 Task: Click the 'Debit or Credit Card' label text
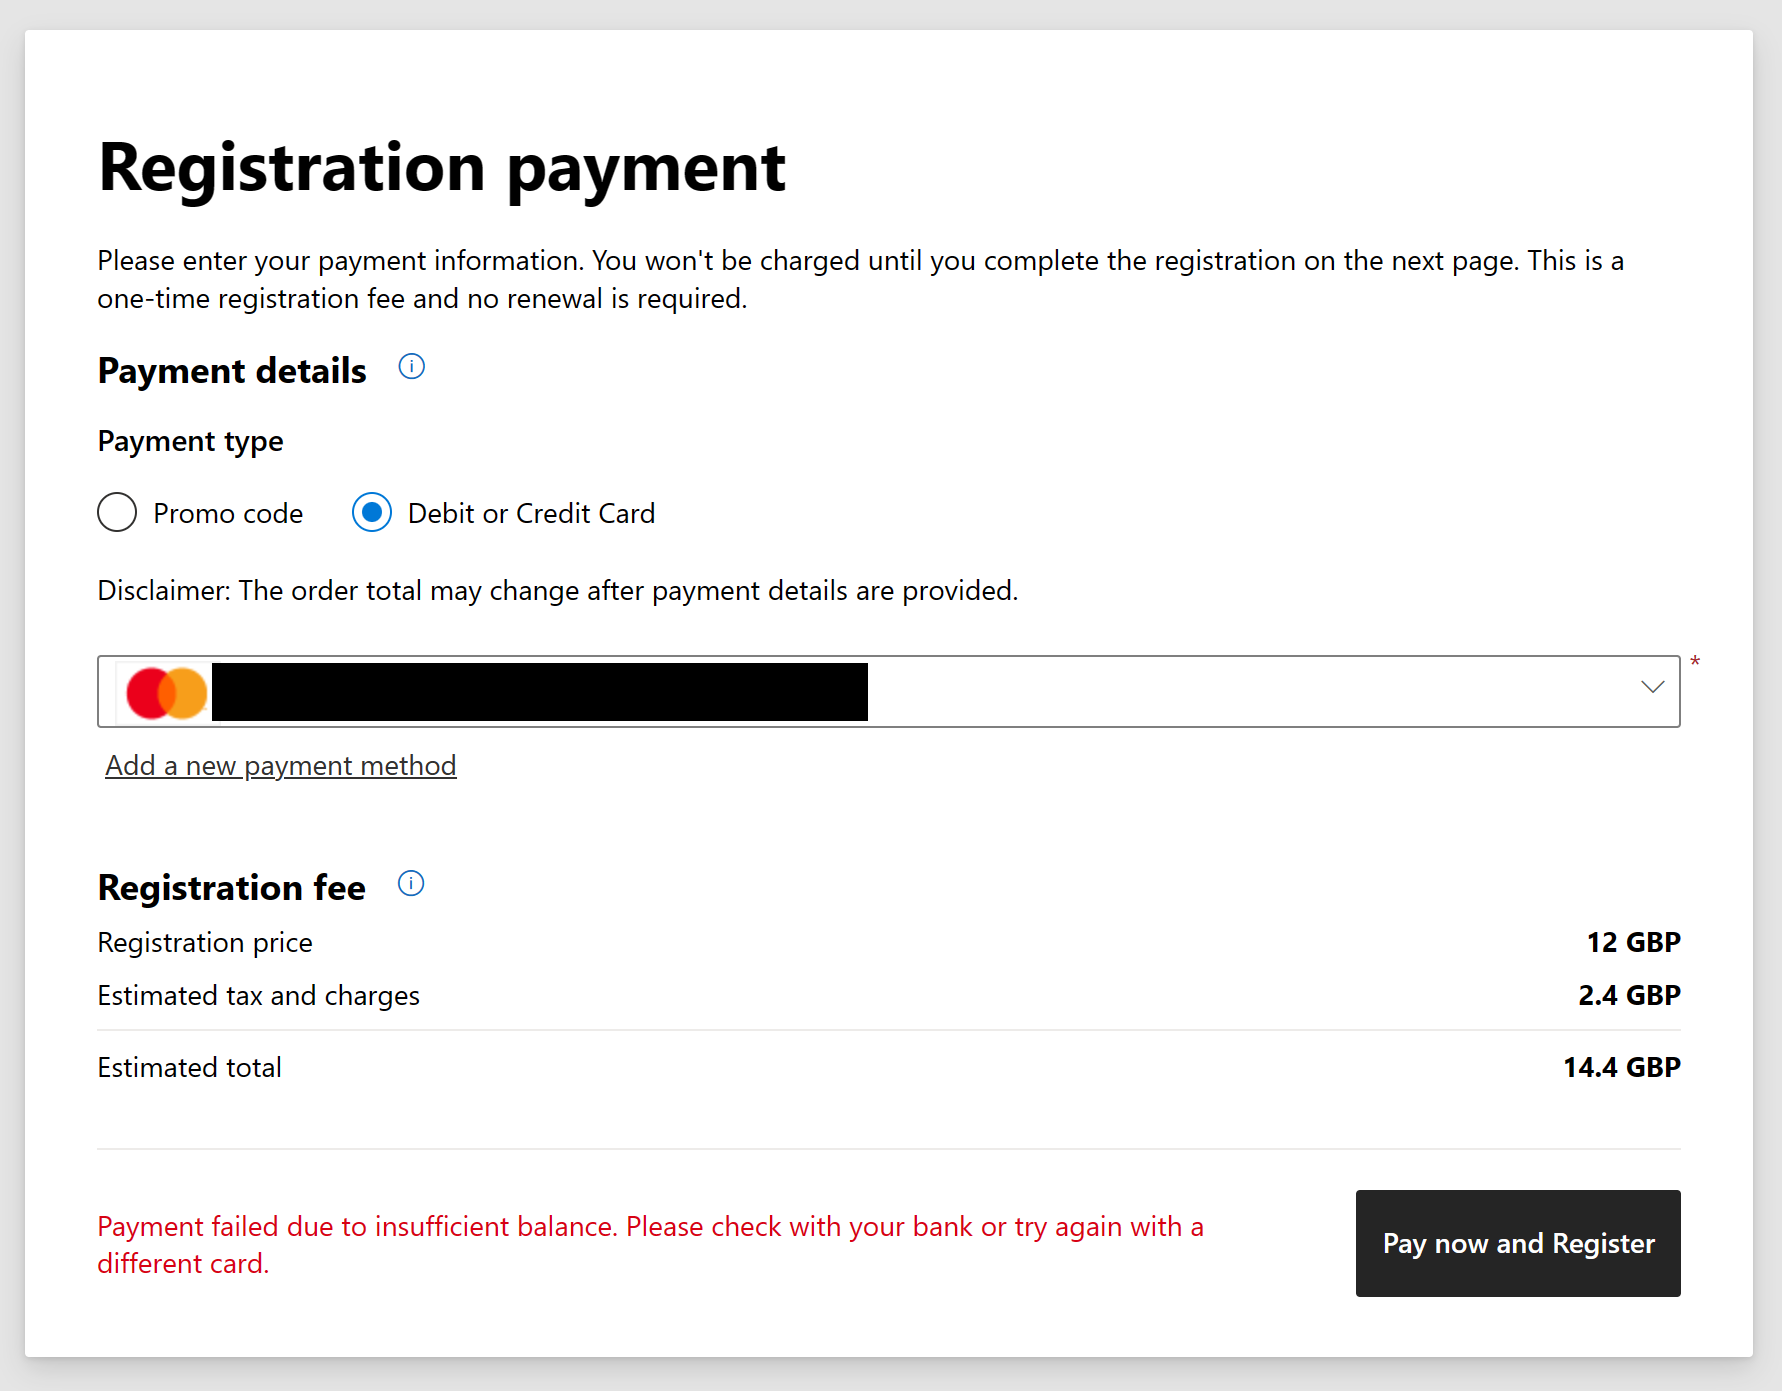531,514
